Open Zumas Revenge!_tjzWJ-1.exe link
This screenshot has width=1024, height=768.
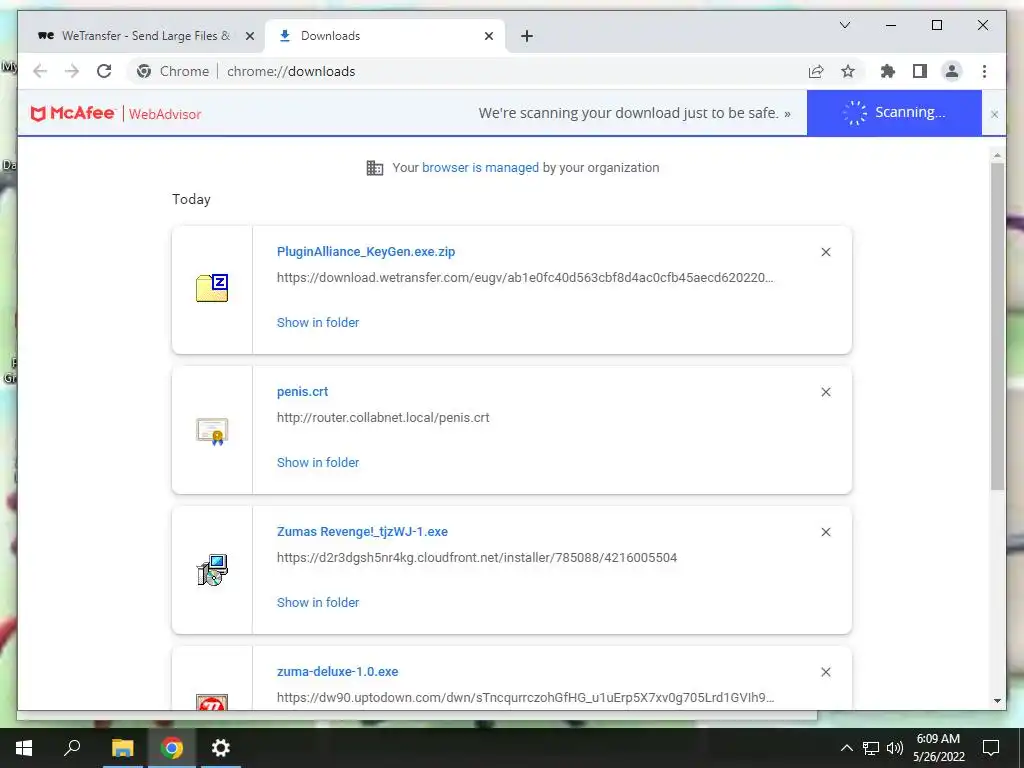click(362, 532)
